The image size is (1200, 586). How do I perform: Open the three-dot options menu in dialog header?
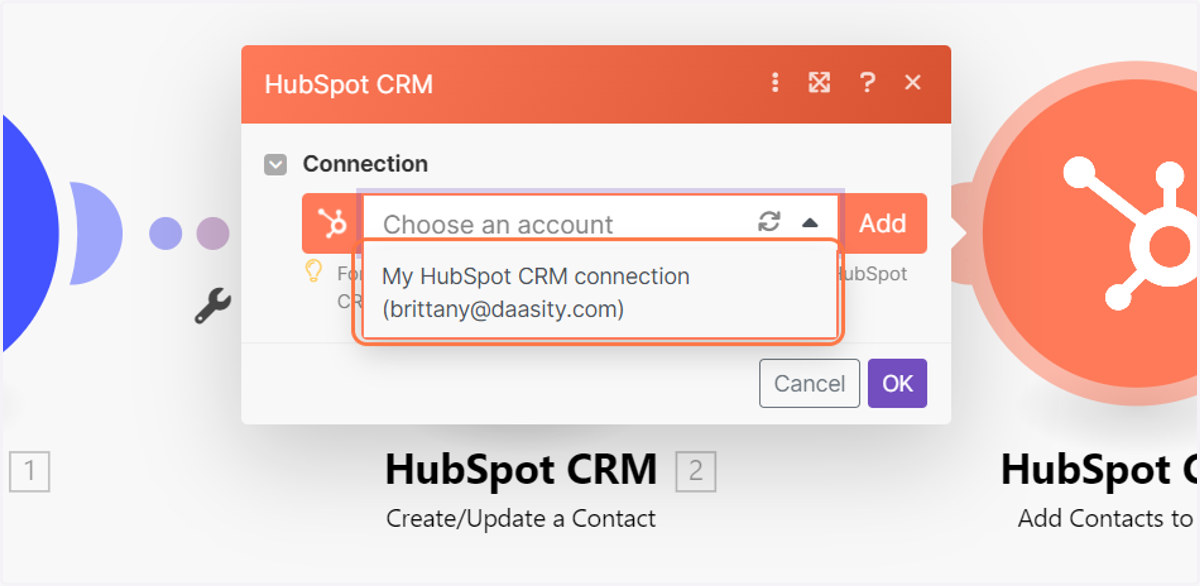click(x=775, y=83)
